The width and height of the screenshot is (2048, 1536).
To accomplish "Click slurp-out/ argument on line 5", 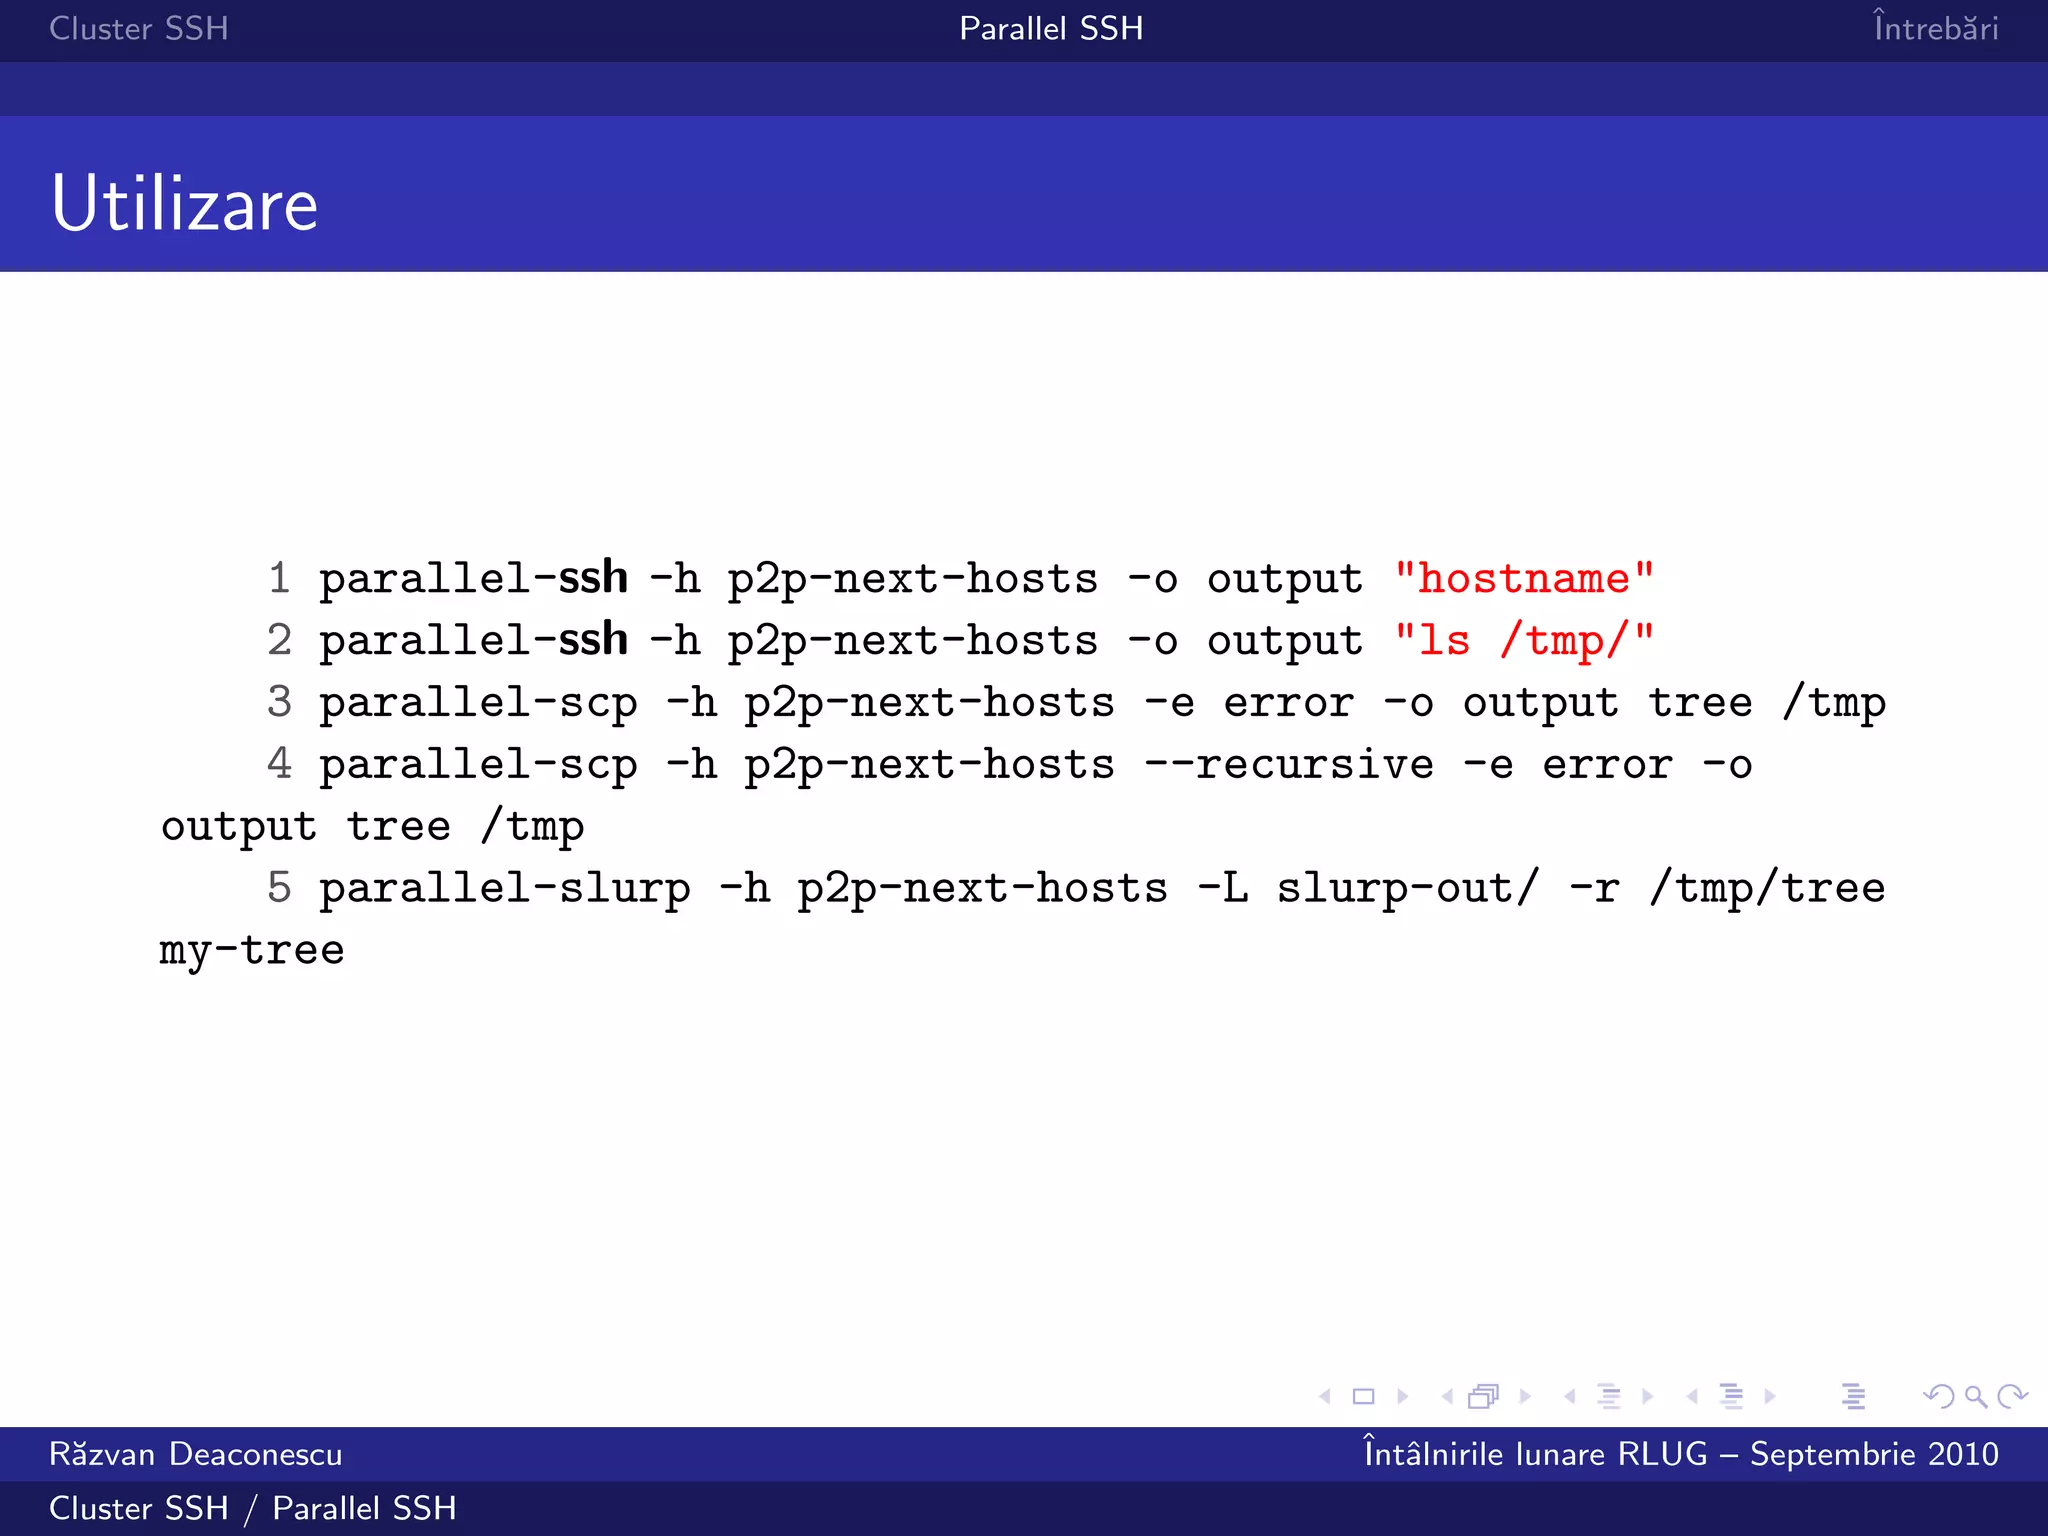I will (1408, 888).
